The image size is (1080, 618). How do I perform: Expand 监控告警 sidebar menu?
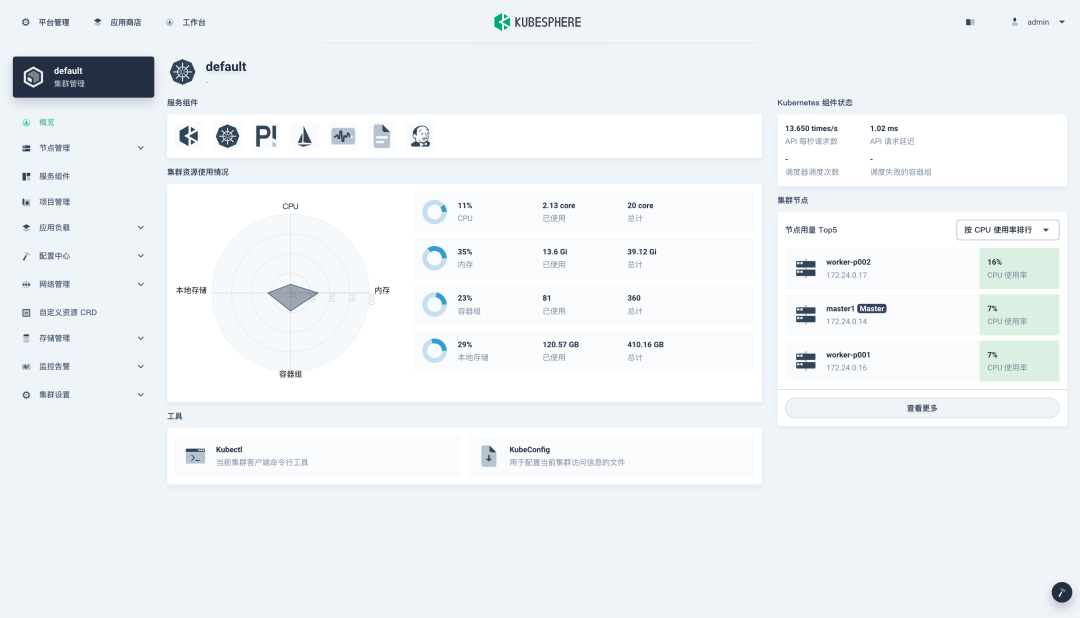point(141,367)
